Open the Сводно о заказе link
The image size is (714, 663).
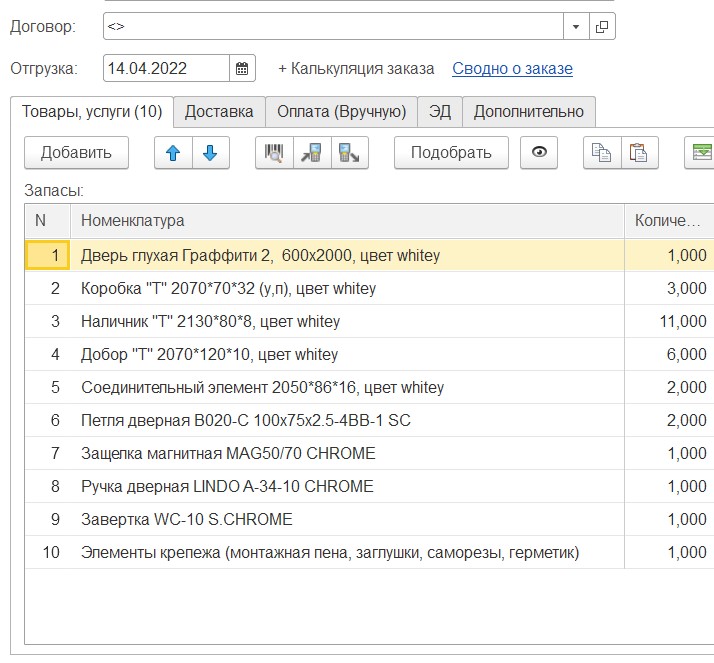[512, 69]
